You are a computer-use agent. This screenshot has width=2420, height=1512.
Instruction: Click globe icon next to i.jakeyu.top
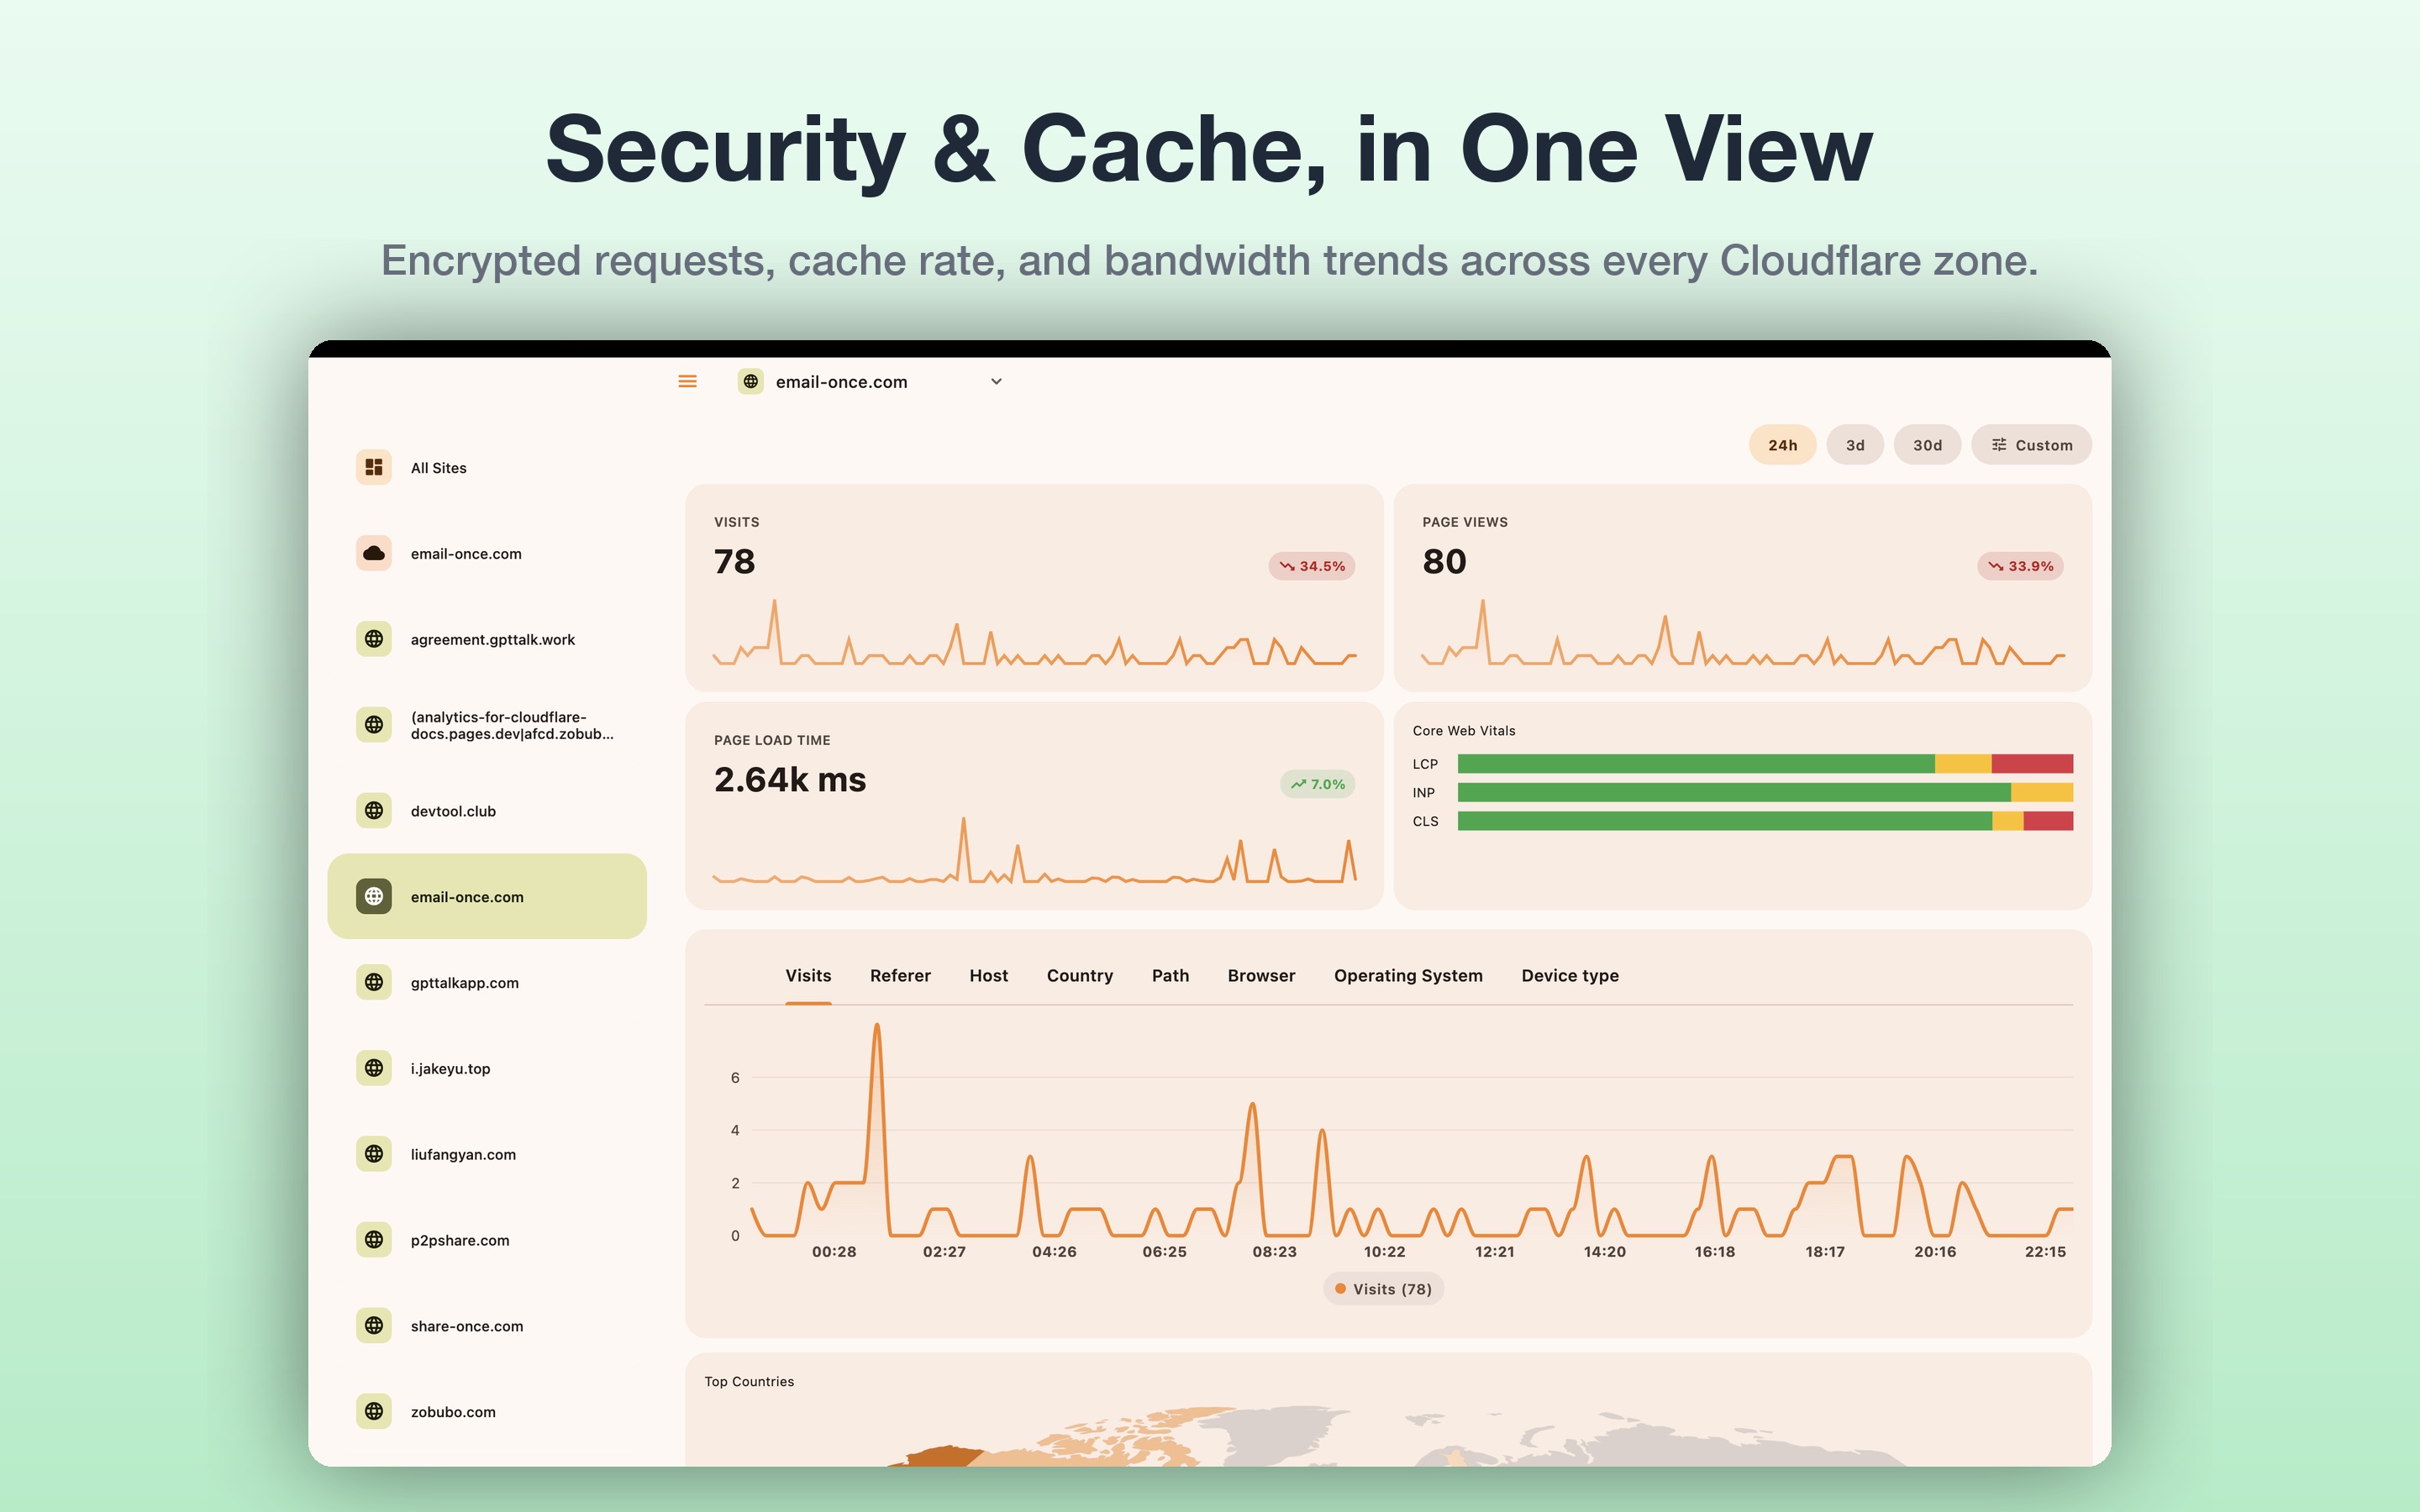(x=374, y=1068)
